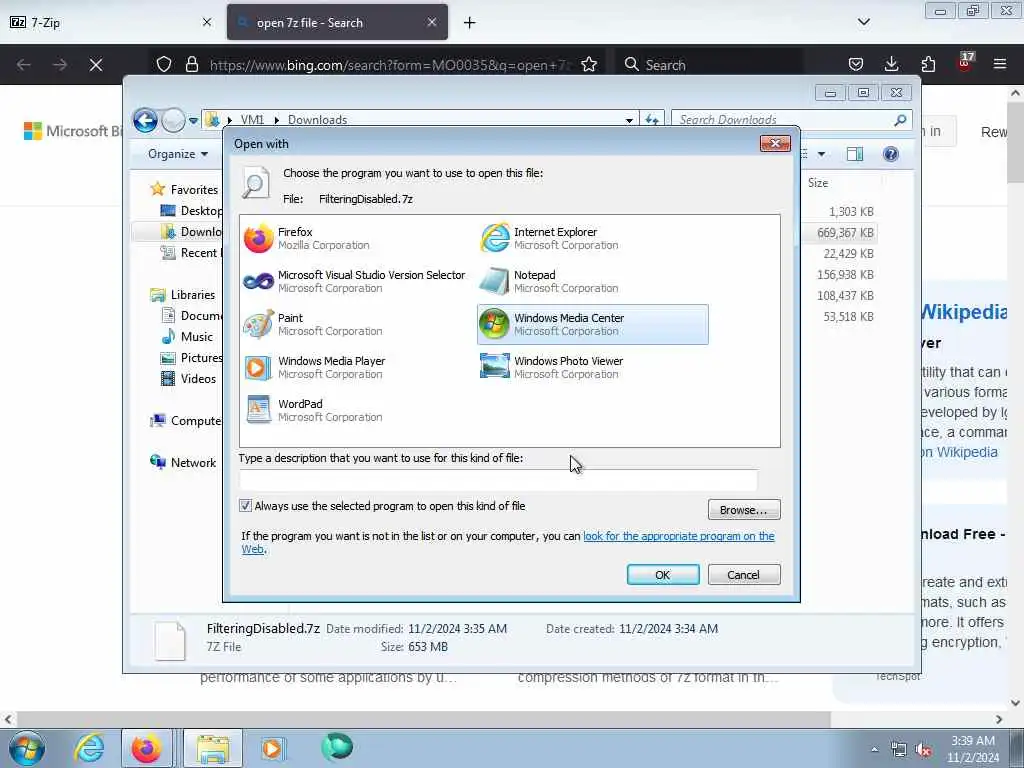The height and width of the screenshot is (768, 1024).
Task: Choose WordPad in the program list
Action: [358, 411]
